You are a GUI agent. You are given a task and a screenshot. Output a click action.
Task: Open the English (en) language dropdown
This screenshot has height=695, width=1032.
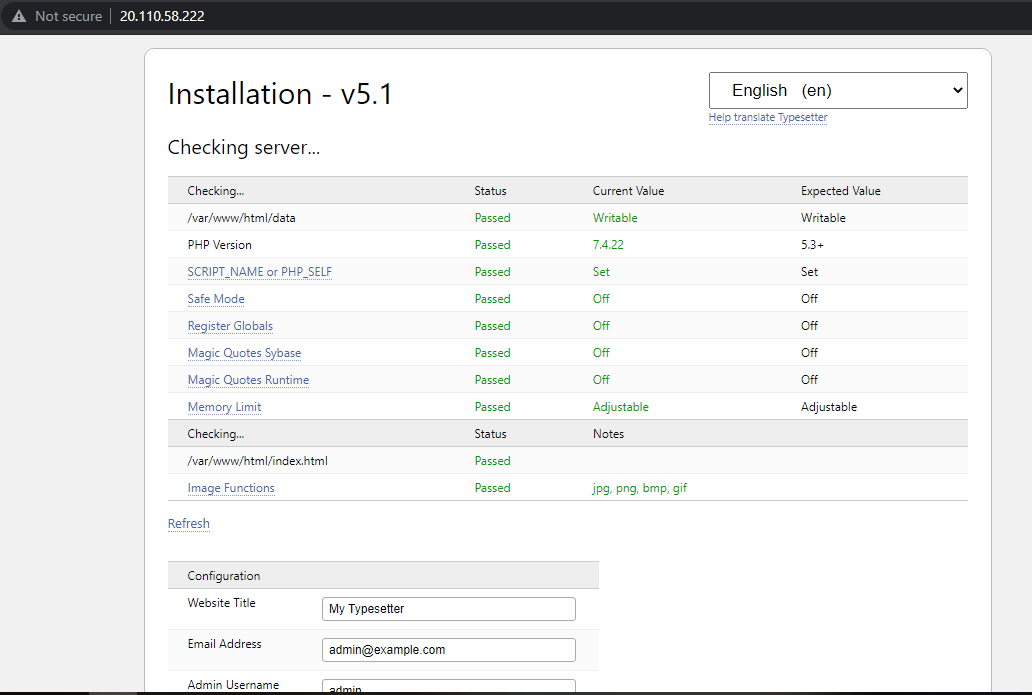tap(837, 90)
